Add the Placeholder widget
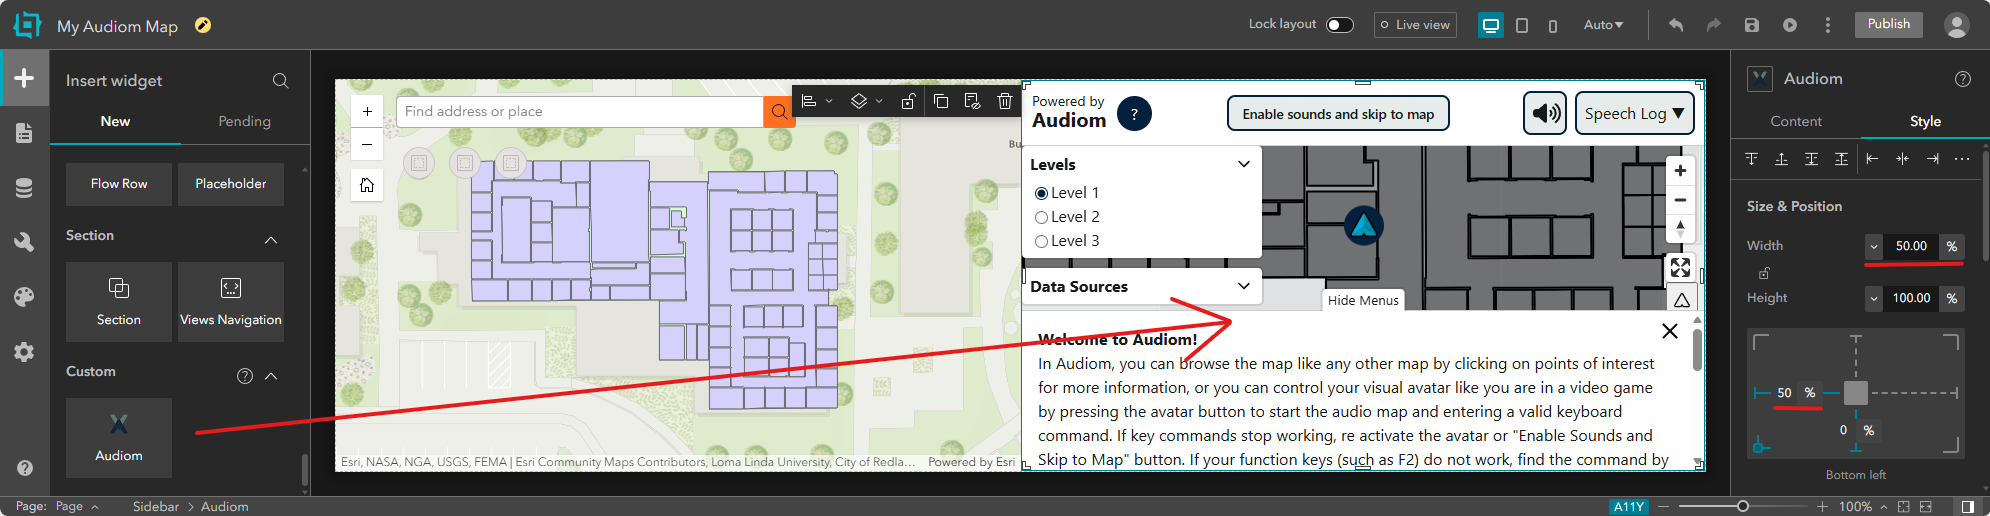 click(x=231, y=184)
